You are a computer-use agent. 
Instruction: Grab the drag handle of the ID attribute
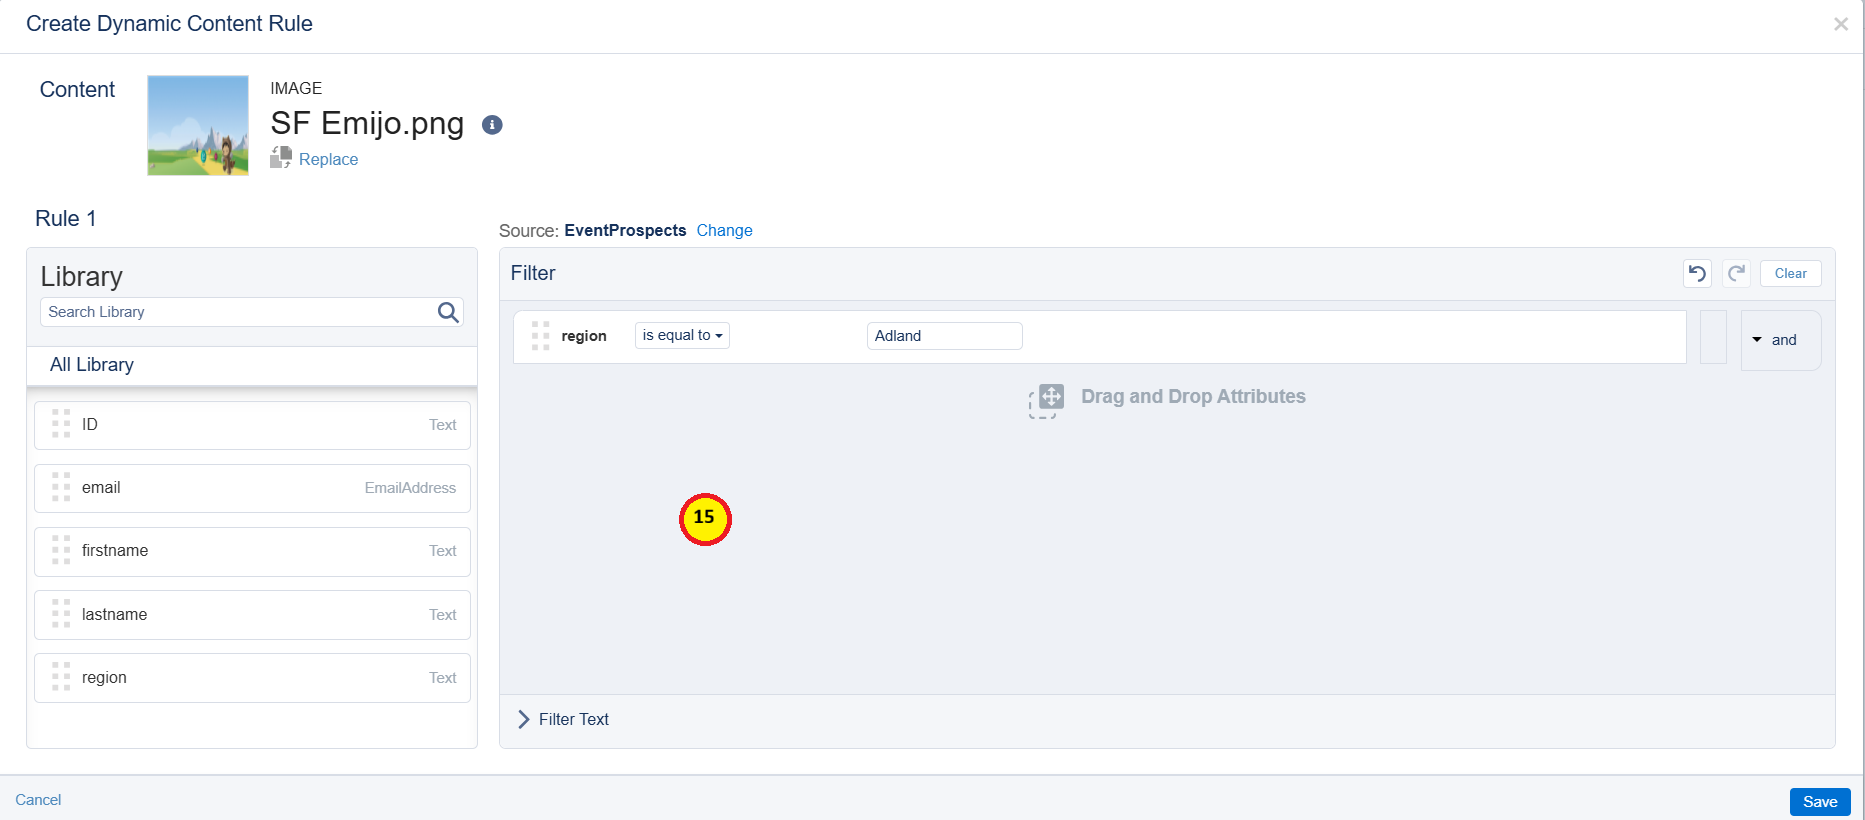coord(61,424)
